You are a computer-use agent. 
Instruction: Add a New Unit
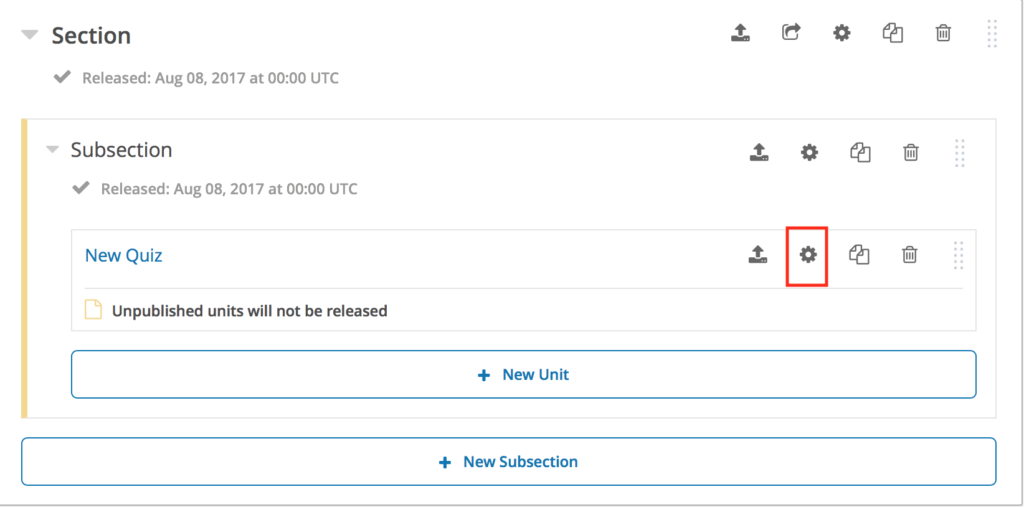pos(524,374)
